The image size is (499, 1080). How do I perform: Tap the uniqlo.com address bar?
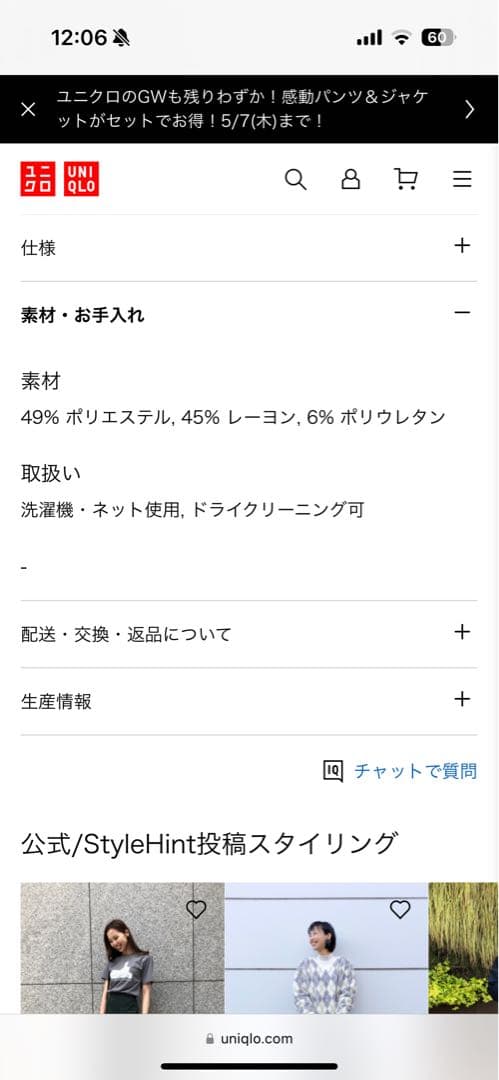pyautogui.click(x=250, y=1039)
